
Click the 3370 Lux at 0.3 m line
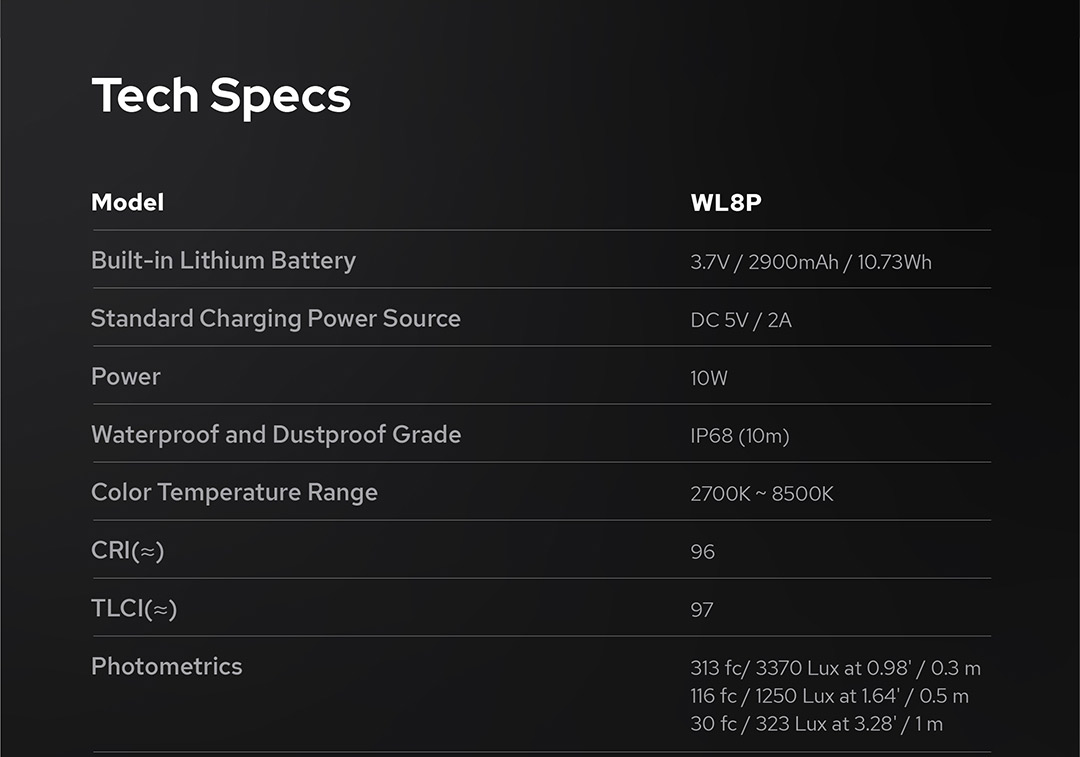tap(835, 668)
